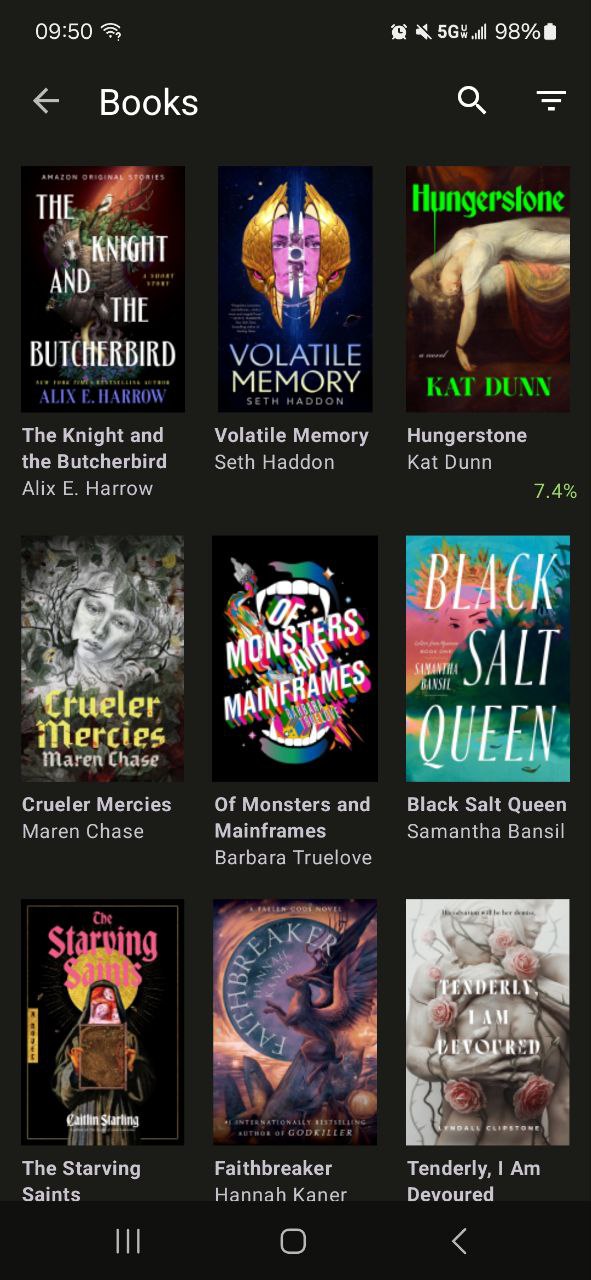591x1280 pixels.
Task: Select the Hungerstone title text
Action: point(467,436)
